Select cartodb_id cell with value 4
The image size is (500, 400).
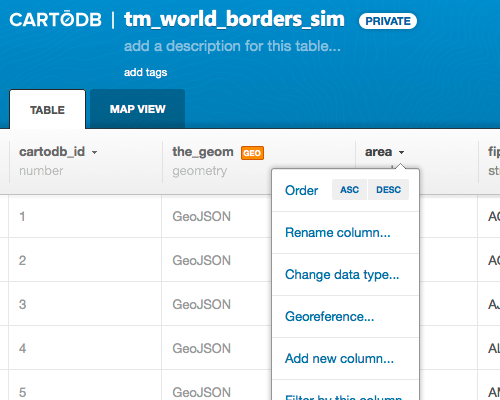coord(85,348)
